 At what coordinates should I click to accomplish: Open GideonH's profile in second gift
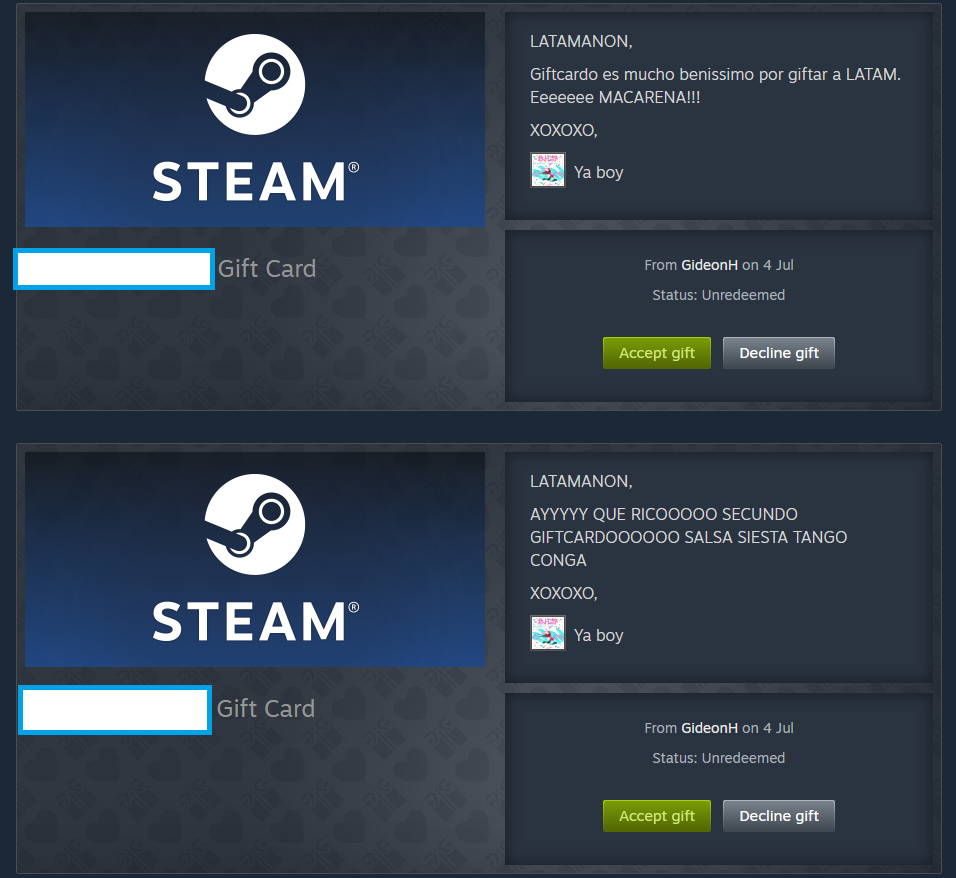click(x=709, y=728)
